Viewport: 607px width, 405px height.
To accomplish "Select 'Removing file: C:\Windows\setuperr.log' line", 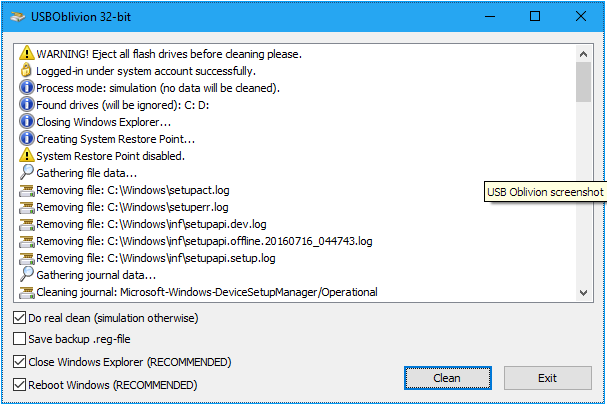I will coord(132,207).
